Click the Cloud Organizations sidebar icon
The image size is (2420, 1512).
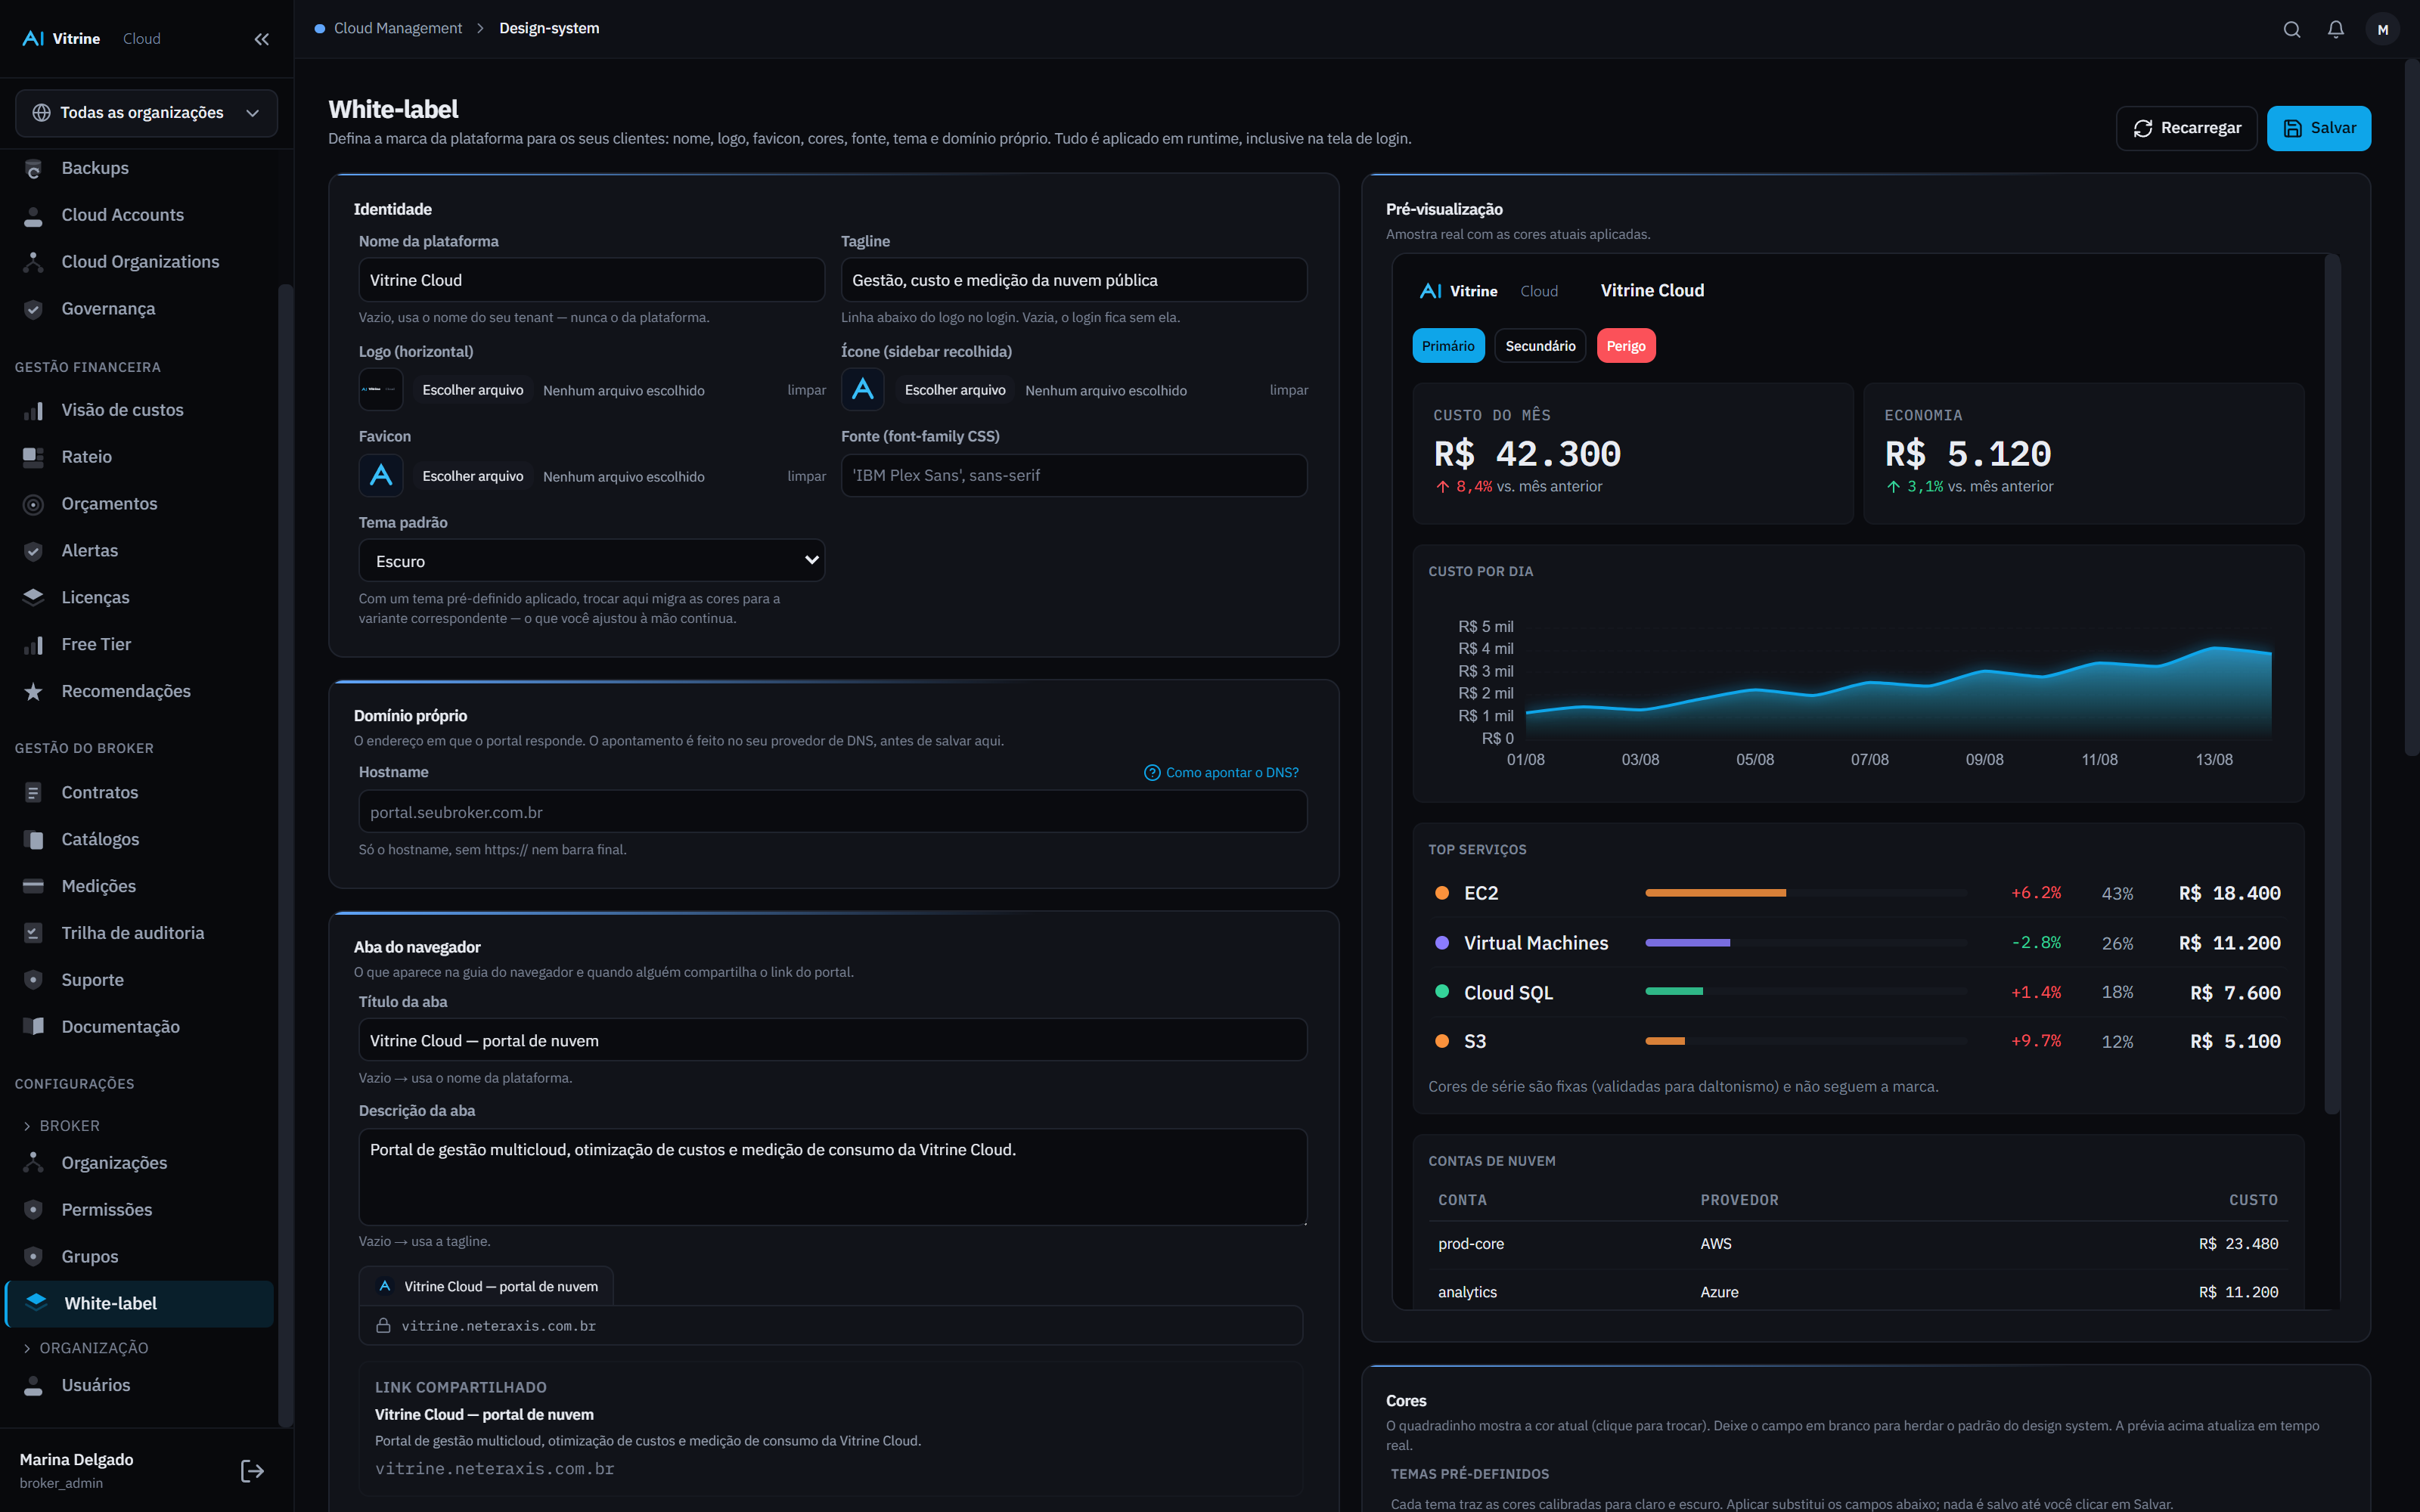coord(33,262)
